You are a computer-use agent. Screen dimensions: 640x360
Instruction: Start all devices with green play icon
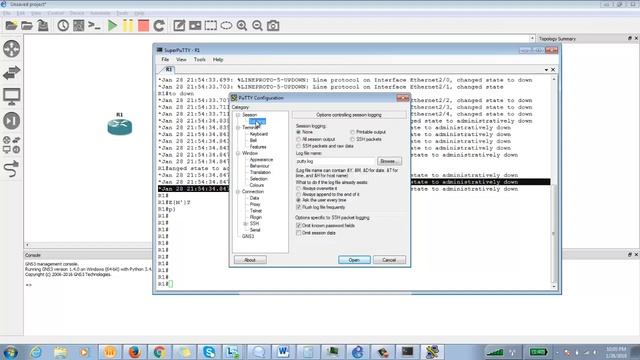click(112, 26)
